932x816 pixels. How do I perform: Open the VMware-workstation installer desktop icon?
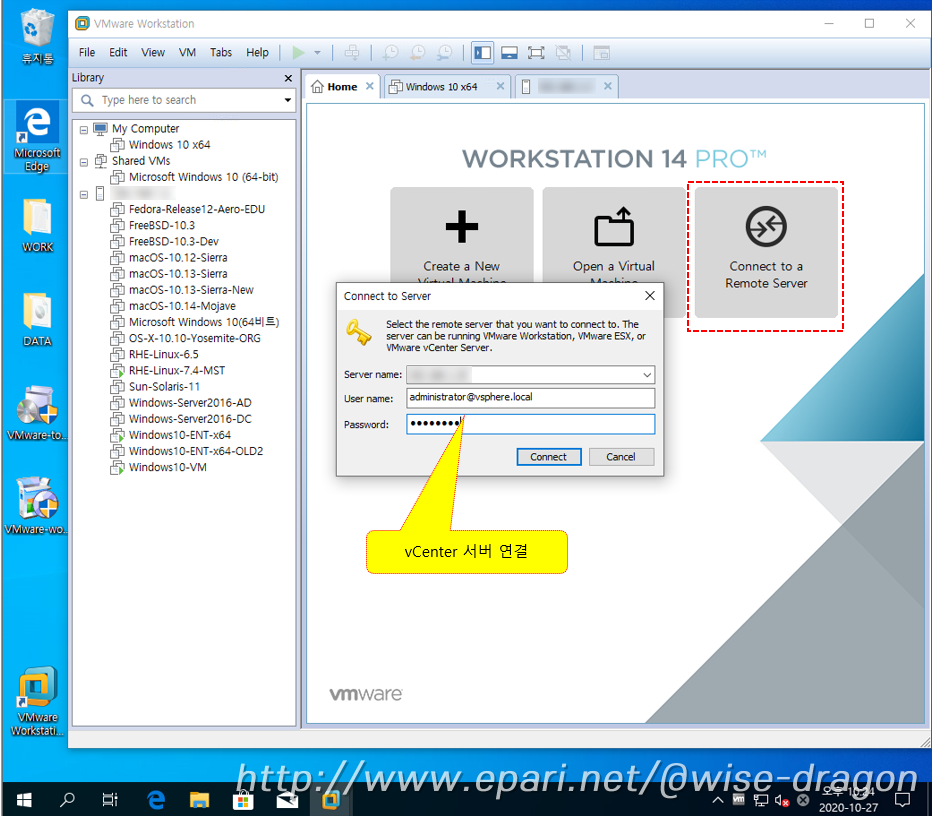click(x=37, y=506)
